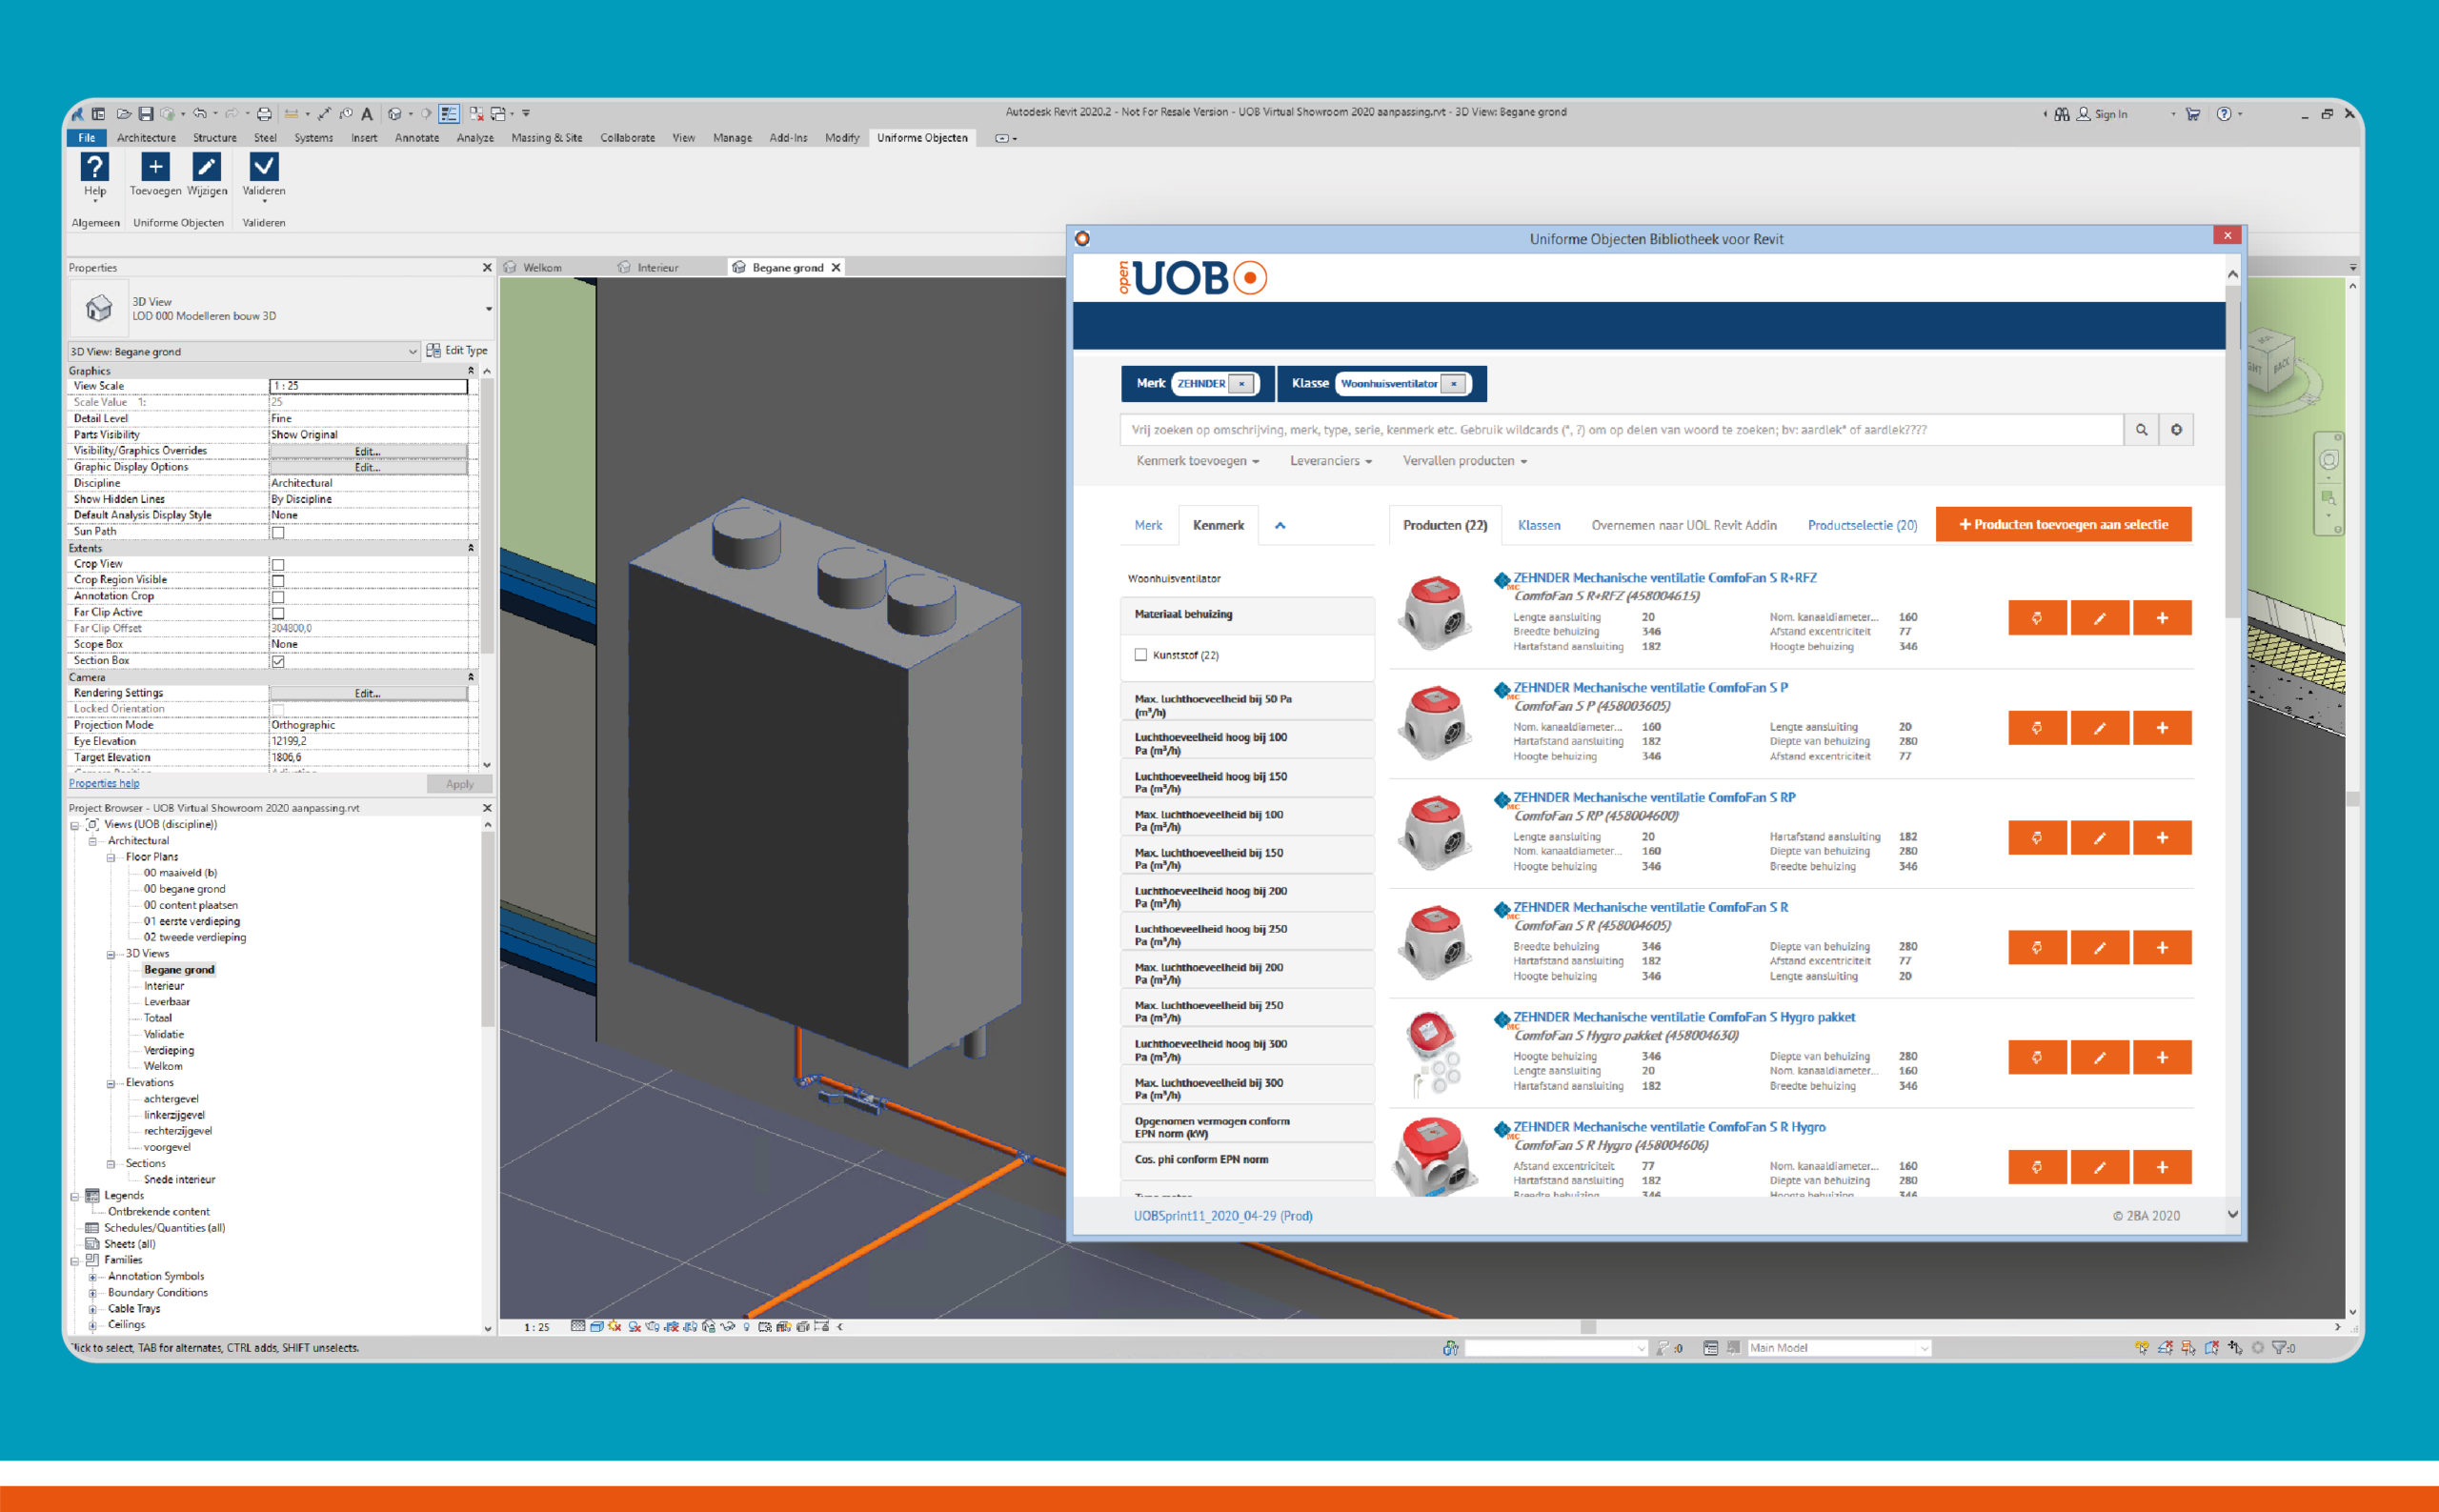Click the search magnifier icon in UOB search bar
This screenshot has width=2439, height=1512.
[2141, 430]
